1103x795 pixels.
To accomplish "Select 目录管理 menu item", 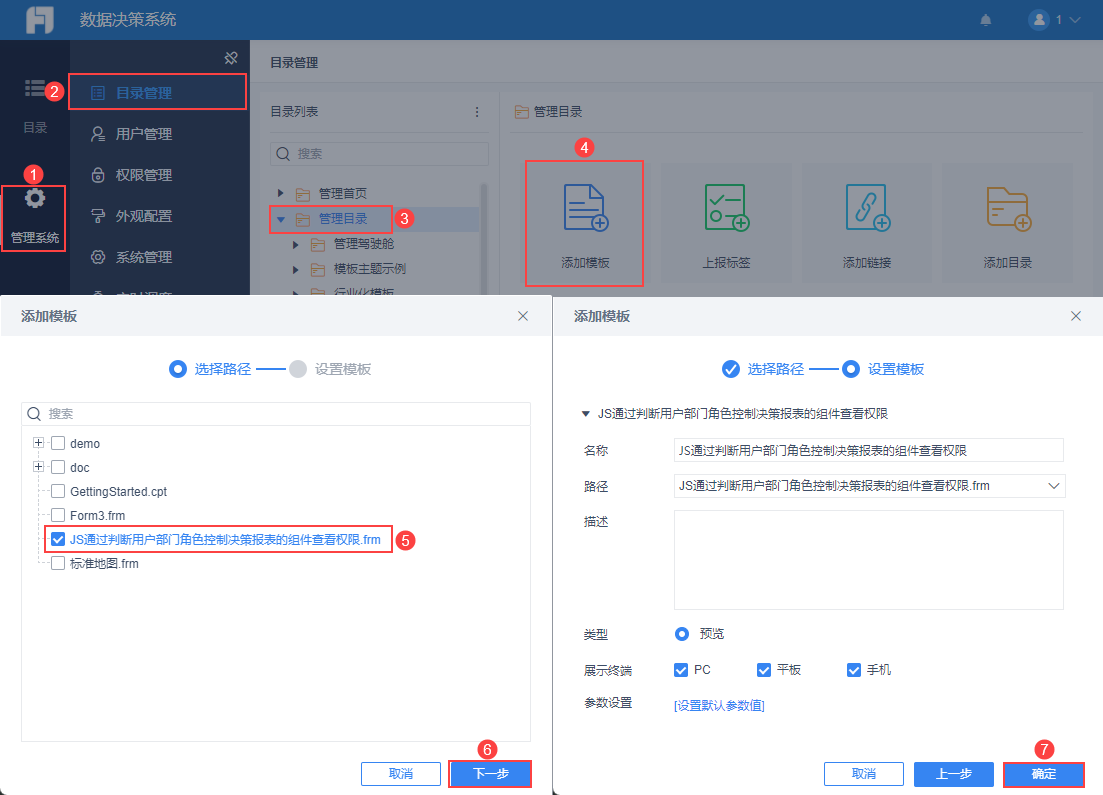I will point(158,92).
